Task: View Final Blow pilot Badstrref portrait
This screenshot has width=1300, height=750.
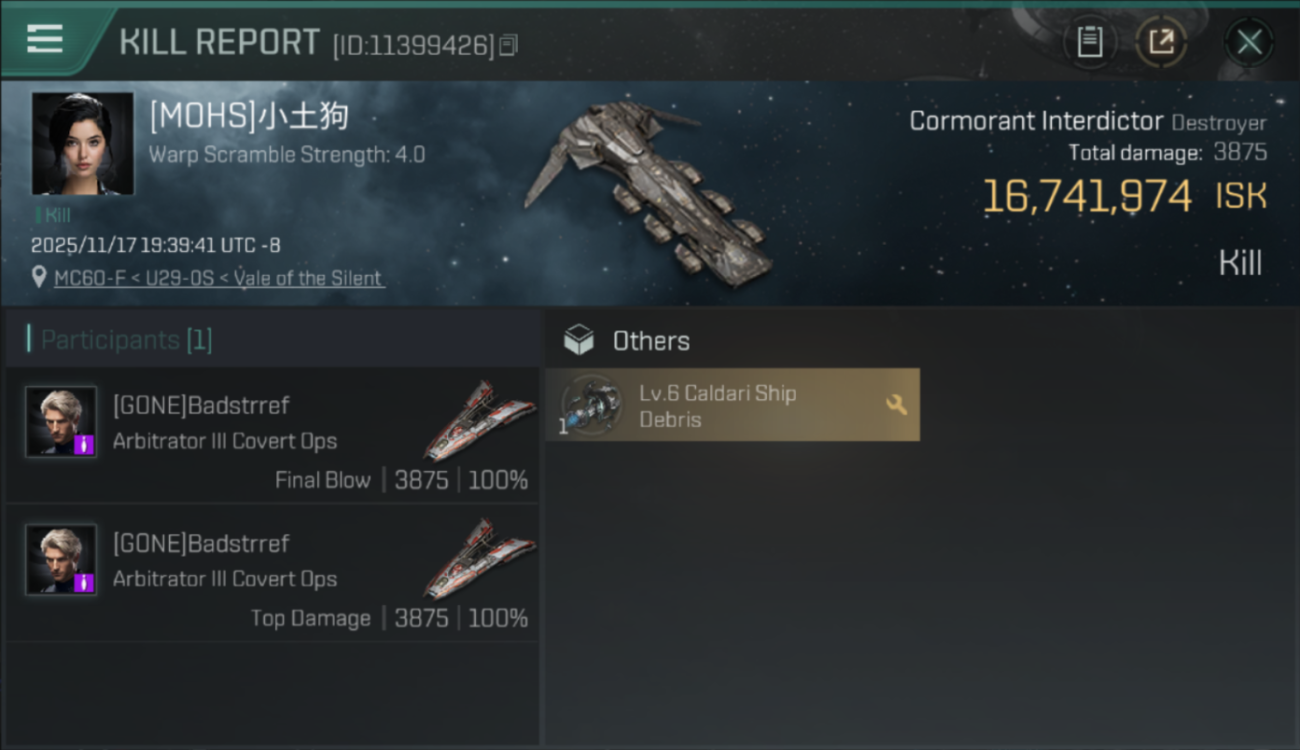Action: (x=61, y=421)
